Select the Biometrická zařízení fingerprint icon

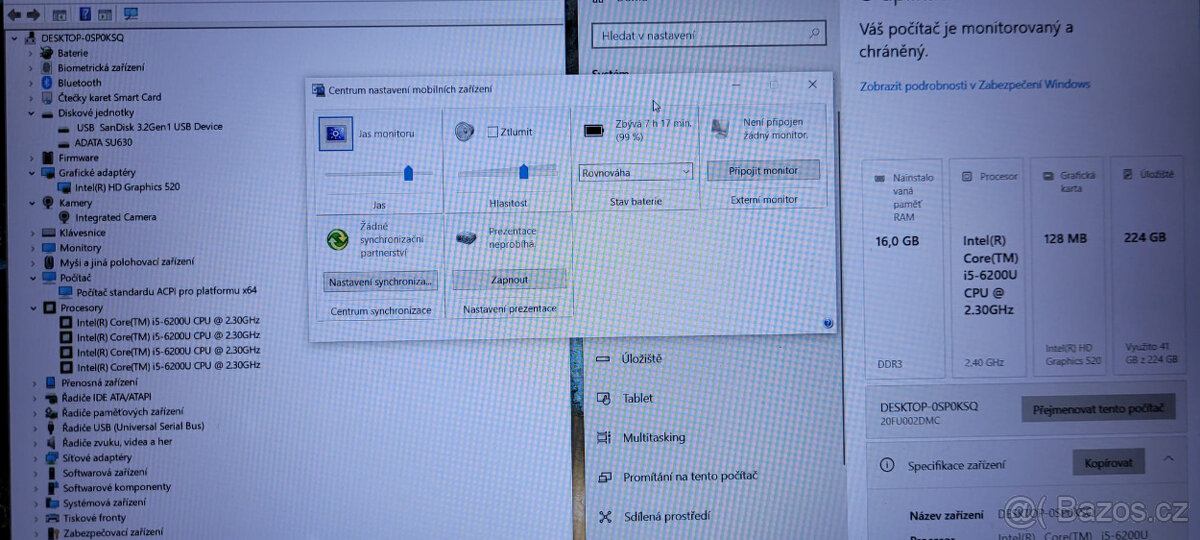click(47, 67)
